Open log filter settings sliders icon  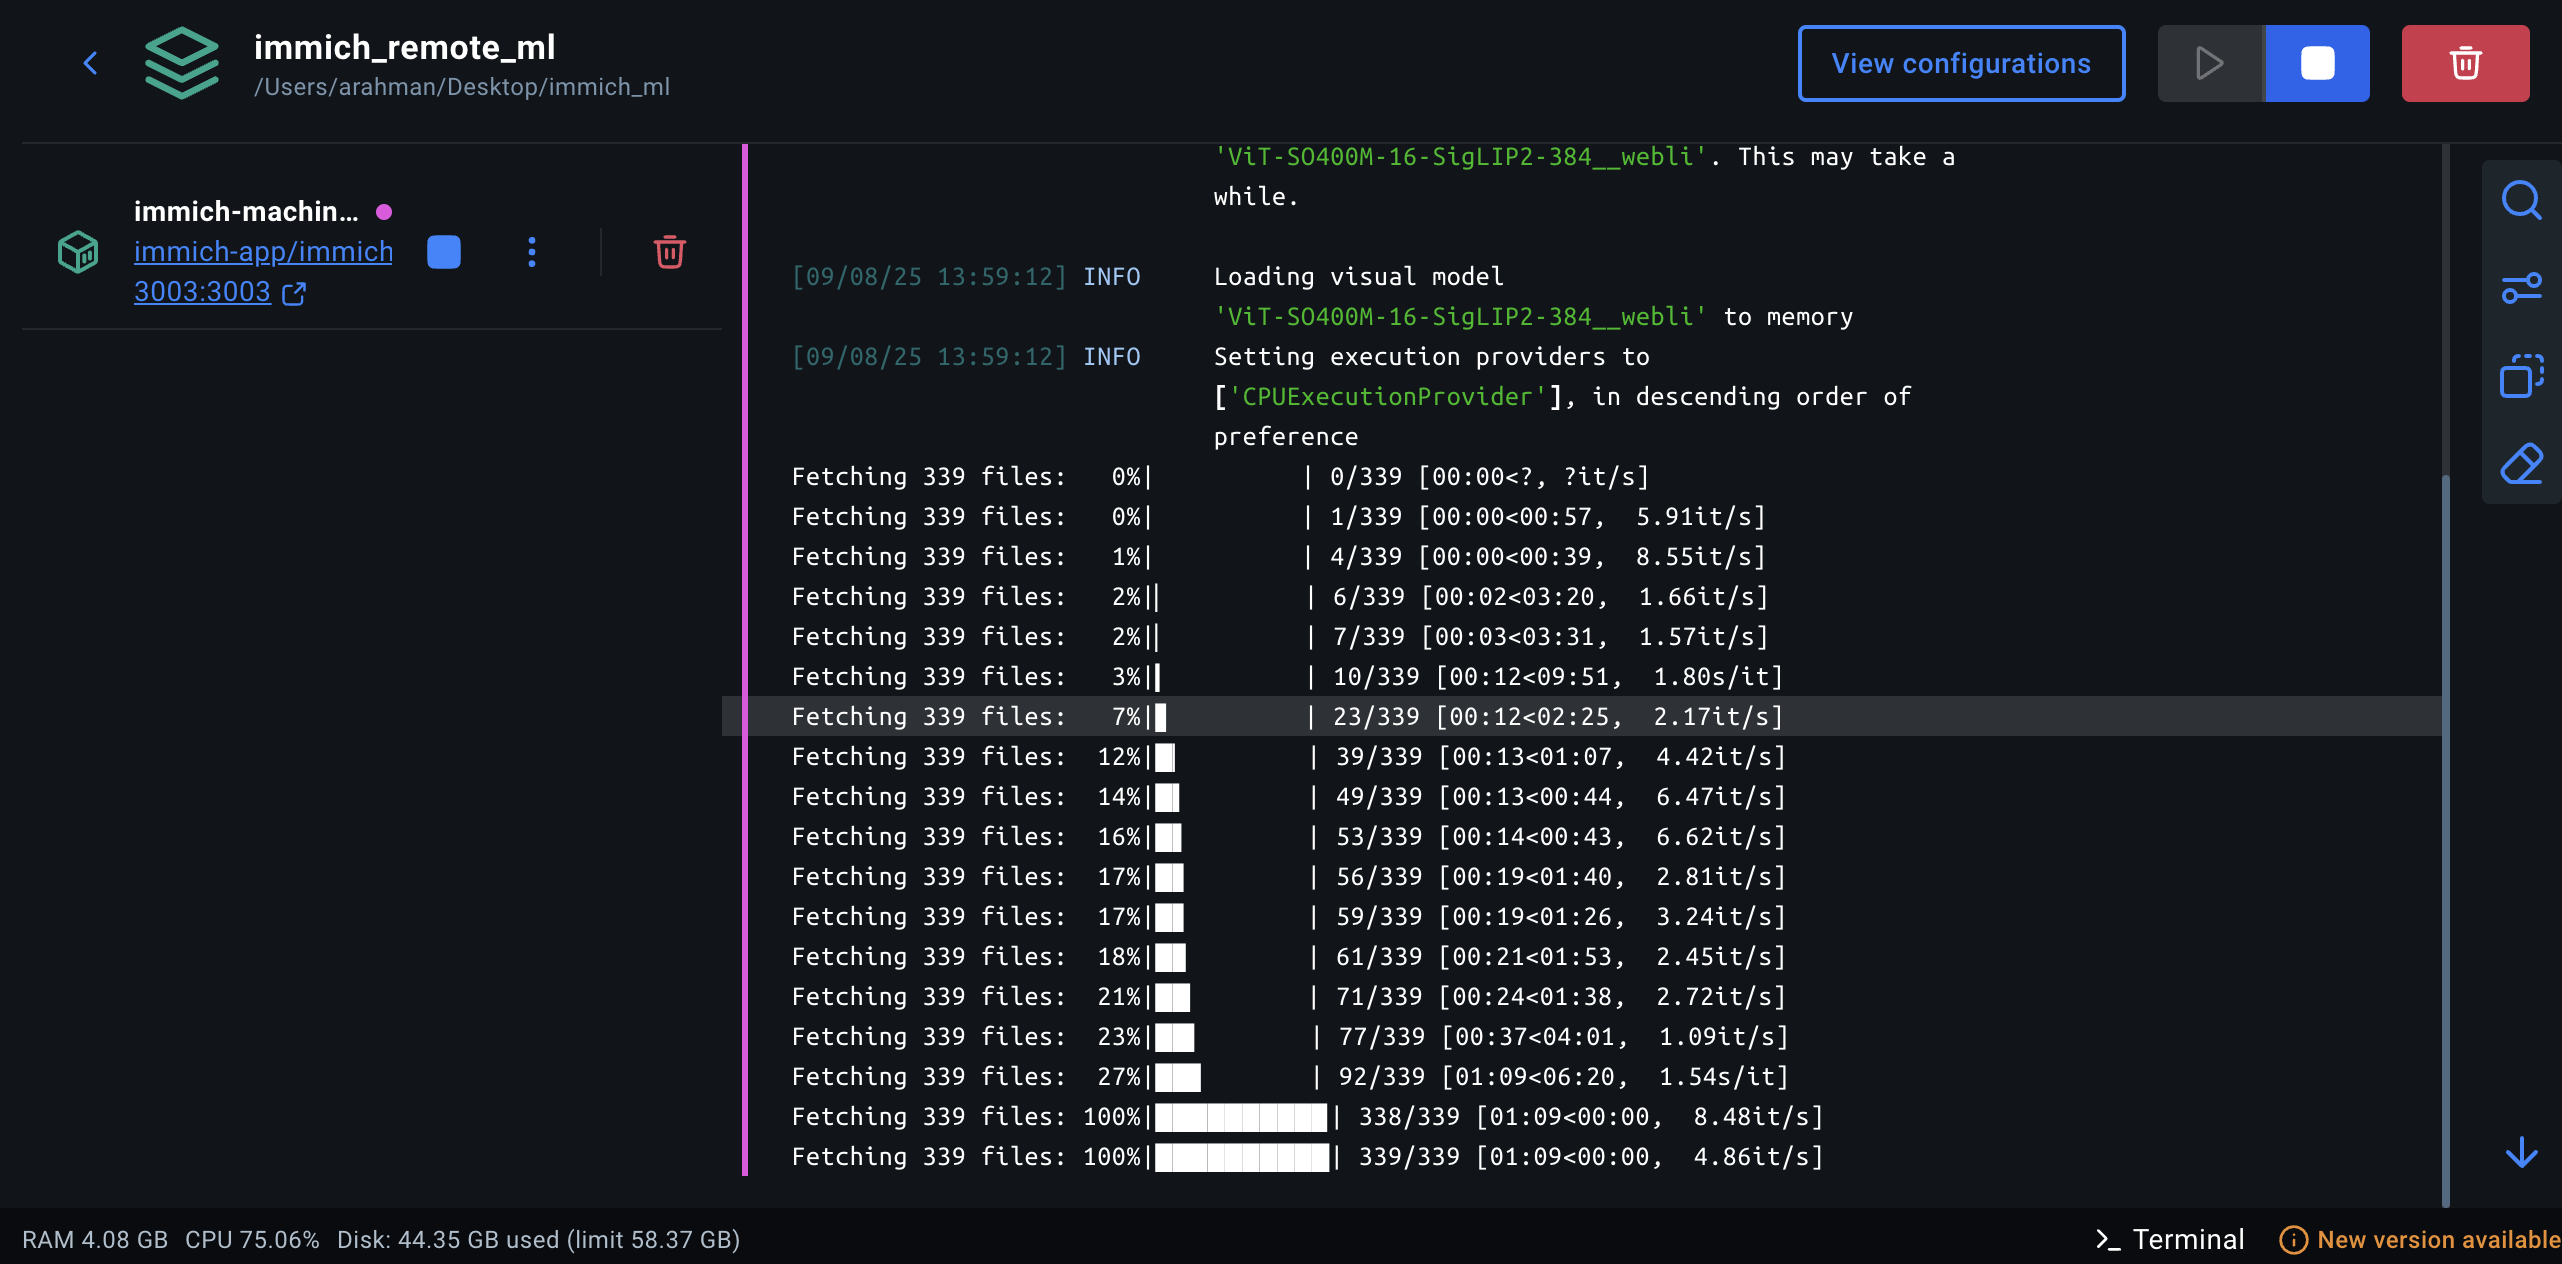pyautogui.click(x=2521, y=288)
